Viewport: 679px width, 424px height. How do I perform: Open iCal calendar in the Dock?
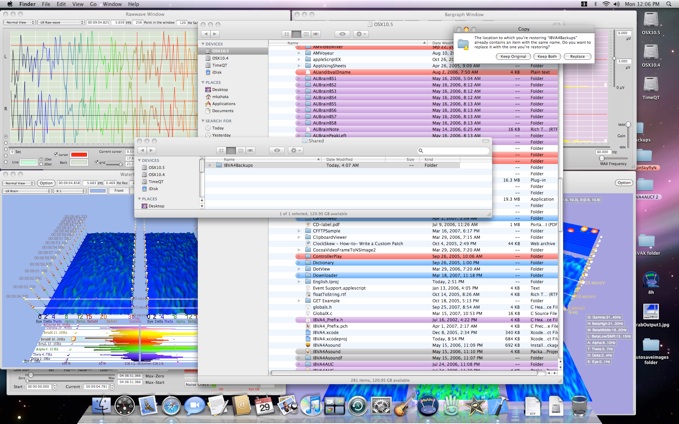pos(264,405)
